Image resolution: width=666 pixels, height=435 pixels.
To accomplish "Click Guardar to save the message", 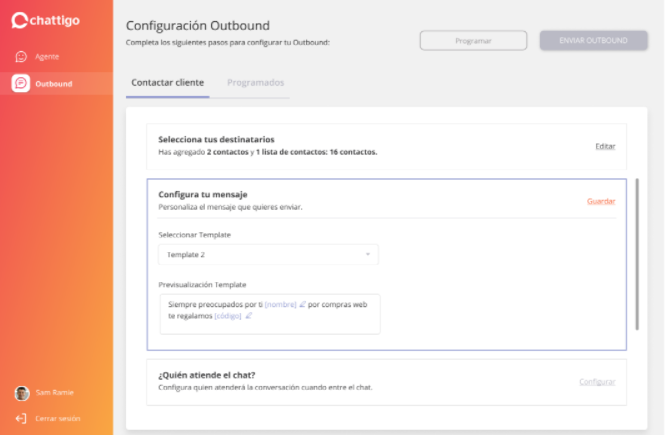I will point(601,201).
